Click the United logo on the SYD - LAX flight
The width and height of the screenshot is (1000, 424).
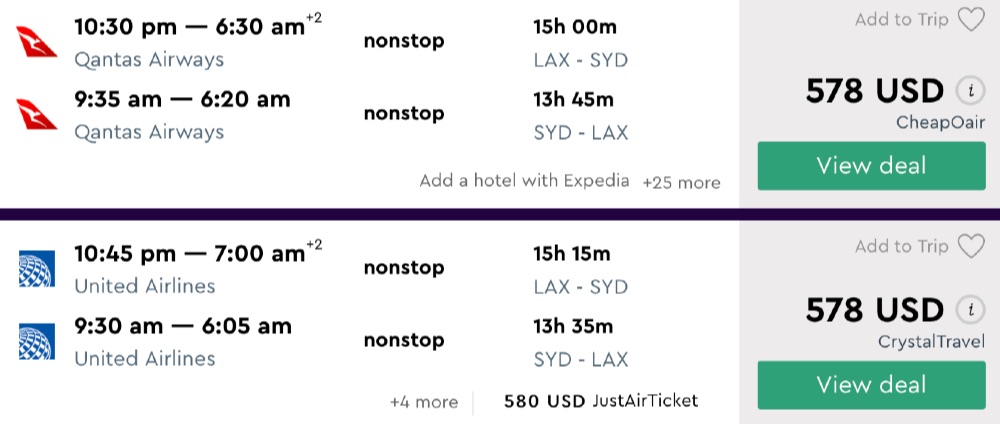[37, 341]
